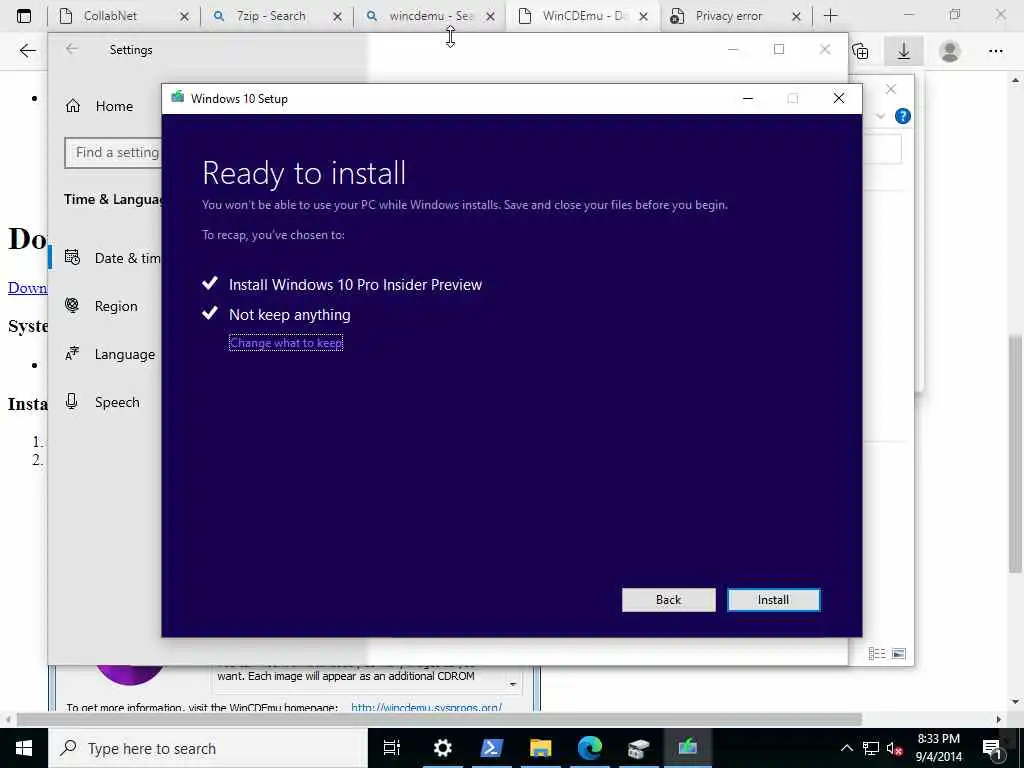Click the browser profile avatar
The height and width of the screenshot is (768, 1024).
[950, 51]
